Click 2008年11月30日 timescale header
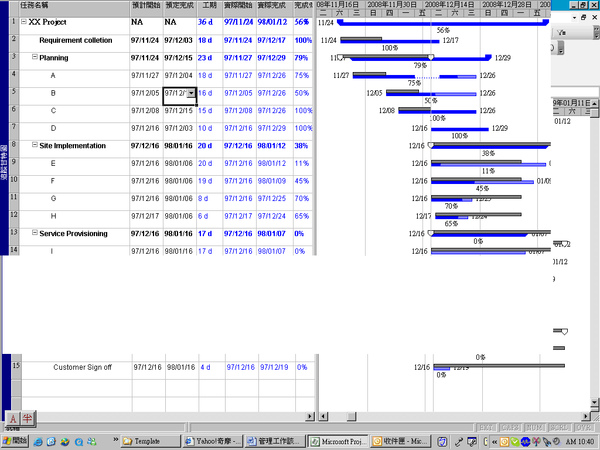Screen dimensions: 600x450 (393, 5)
